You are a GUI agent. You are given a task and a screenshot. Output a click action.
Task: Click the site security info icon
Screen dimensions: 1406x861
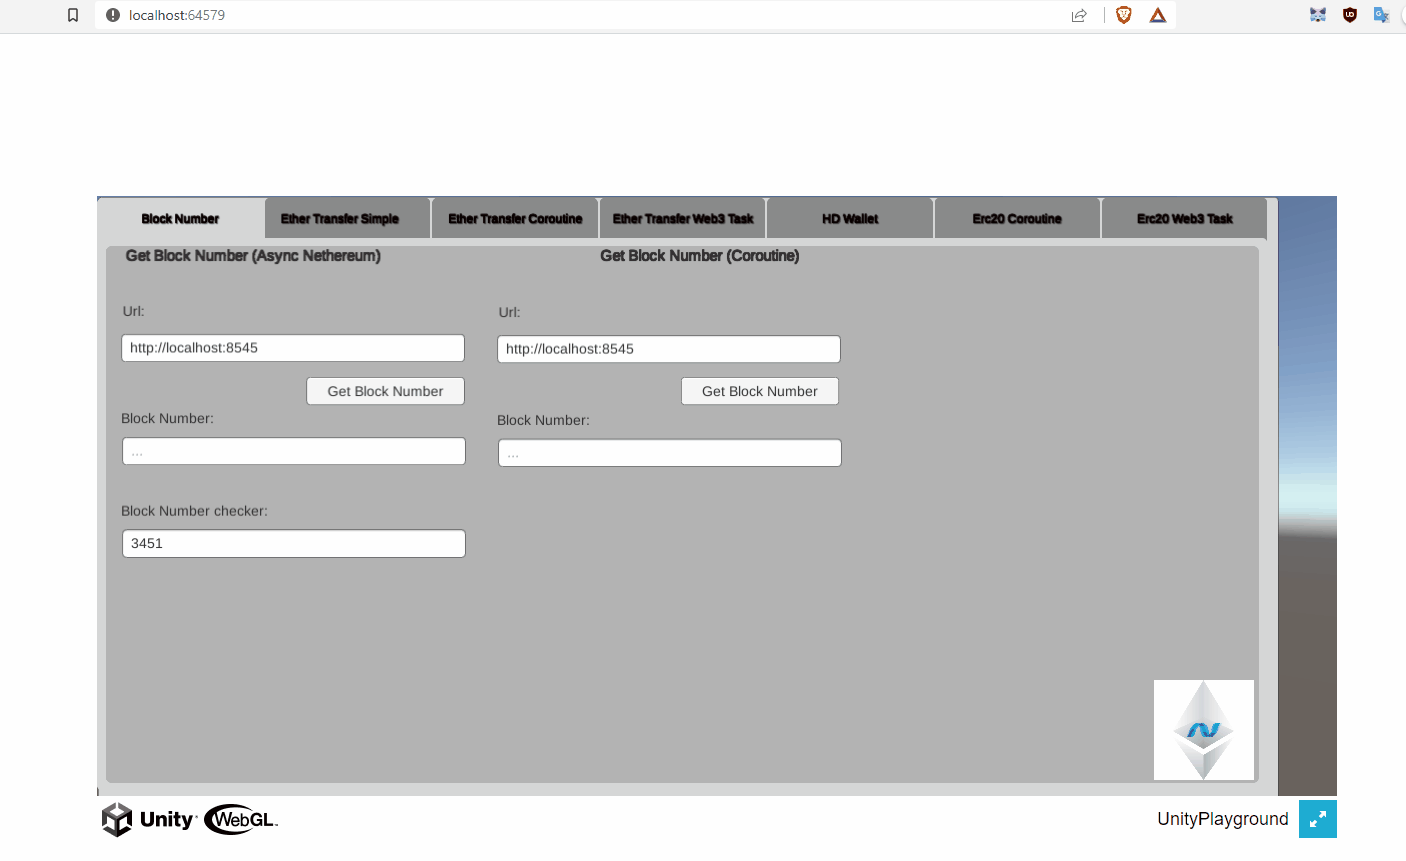tap(113, 15)
